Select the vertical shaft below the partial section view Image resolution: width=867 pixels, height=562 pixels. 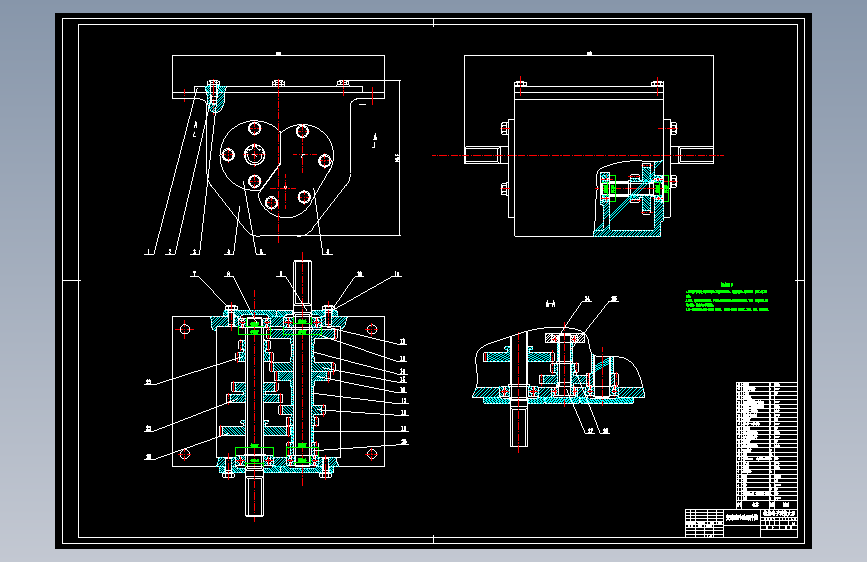tap(519, 425)
